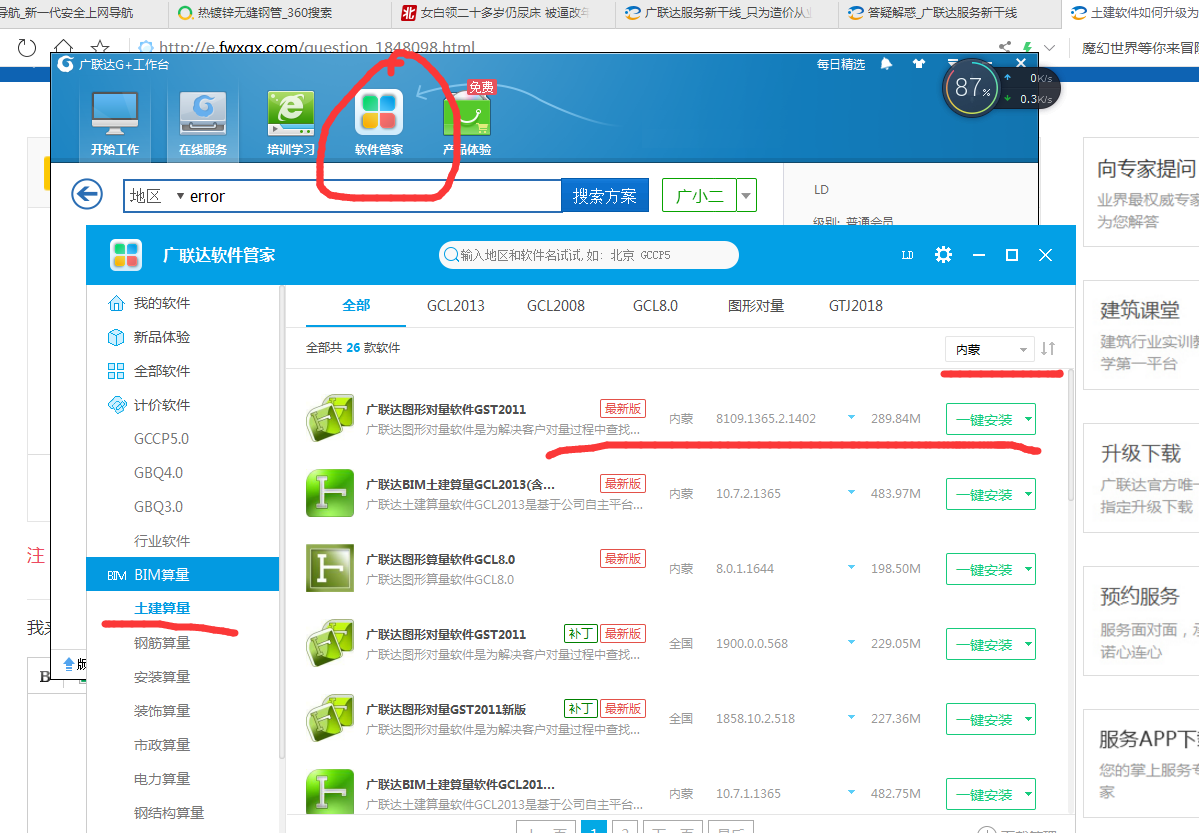Screen dimensions: 1199x833
Task: Select 装饰算量 in sidebar
Action: (x=162, y=711)
